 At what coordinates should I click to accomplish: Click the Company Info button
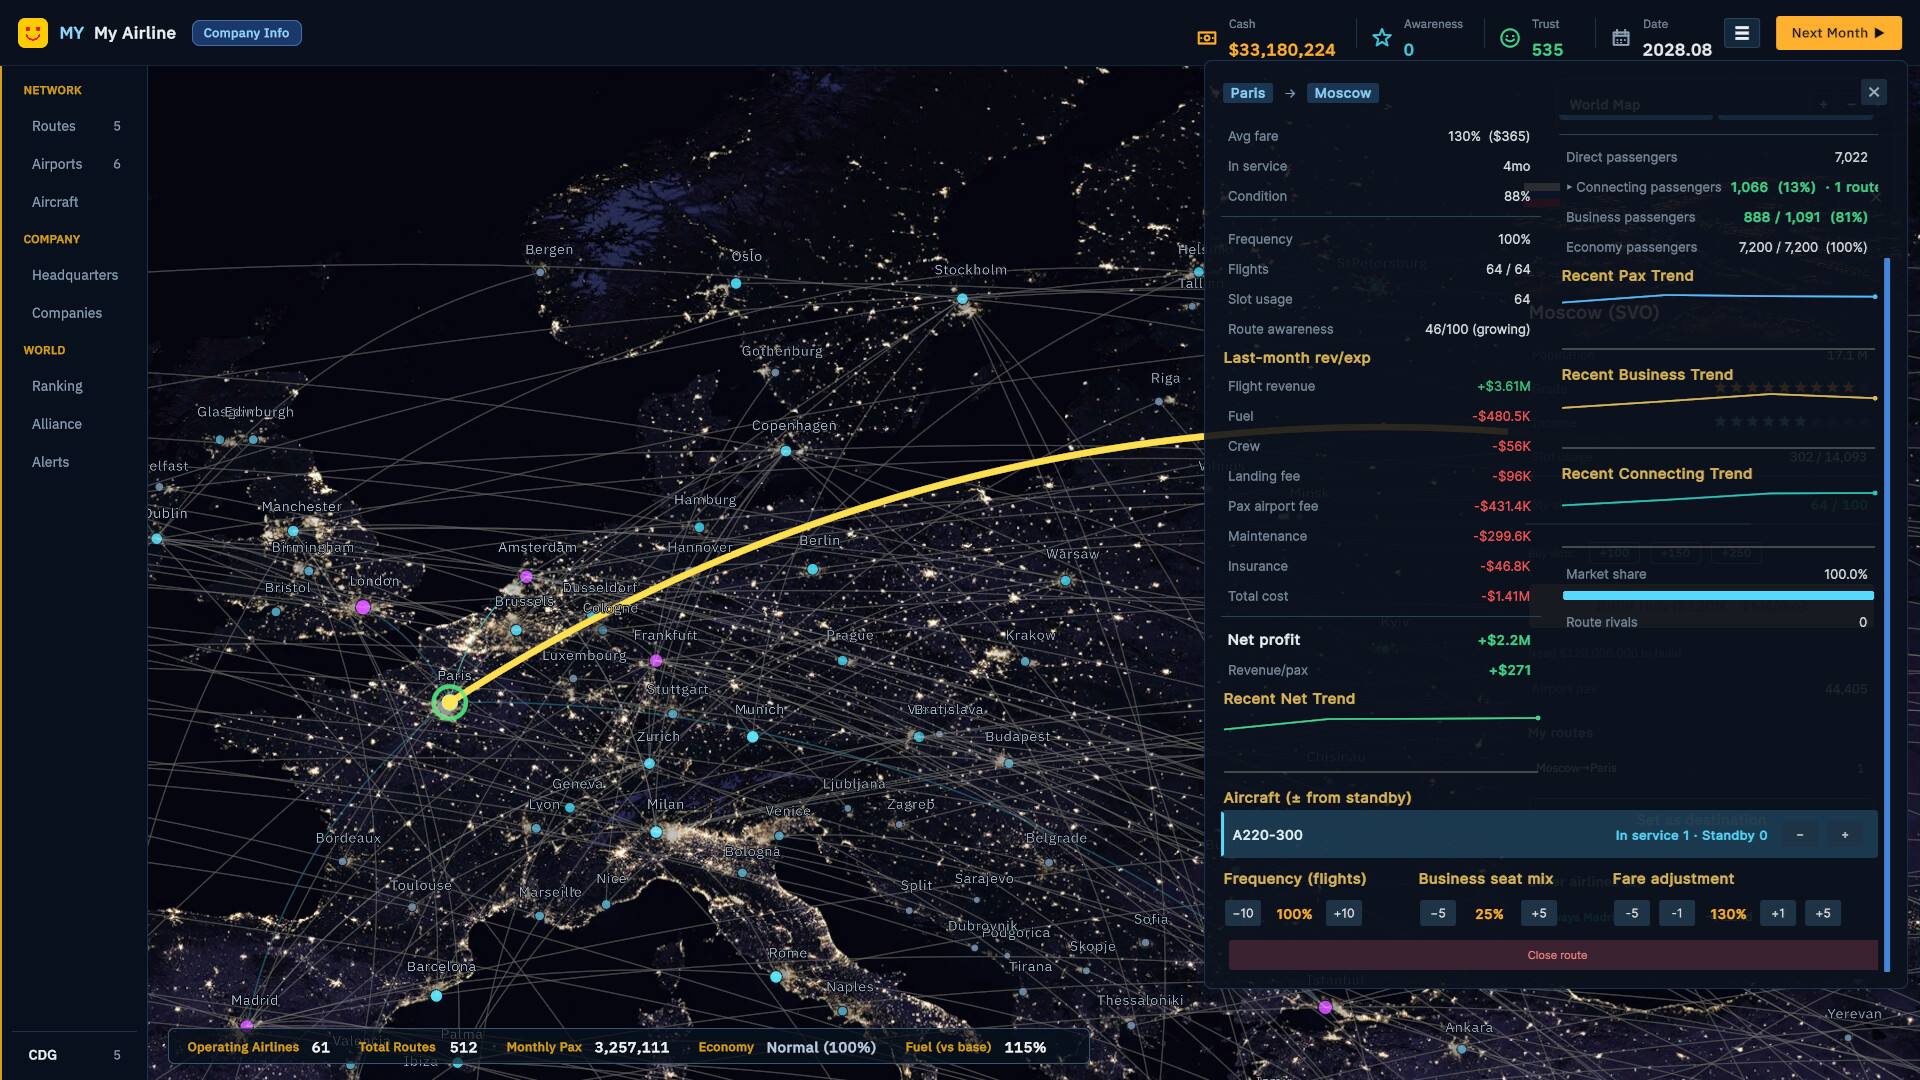coord(246,33)
